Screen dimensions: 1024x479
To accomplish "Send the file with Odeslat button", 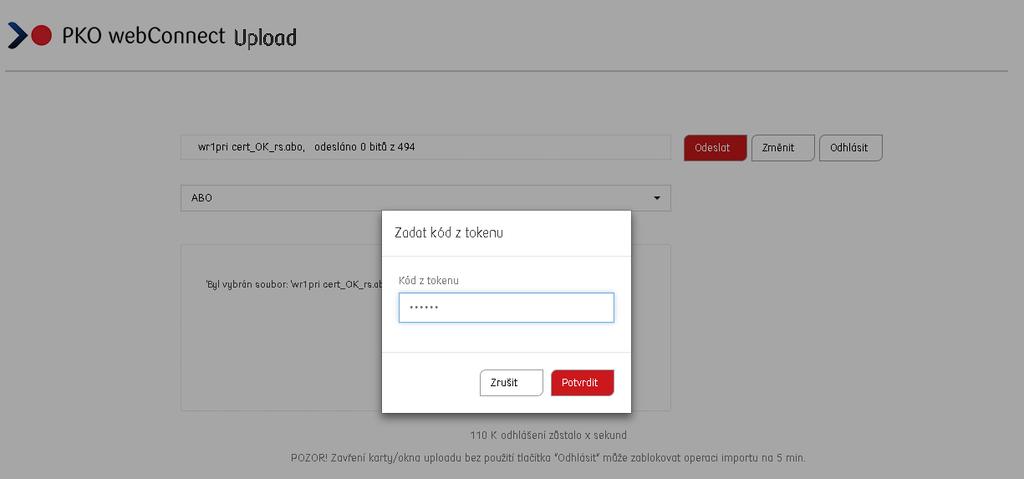I will 715,148.
